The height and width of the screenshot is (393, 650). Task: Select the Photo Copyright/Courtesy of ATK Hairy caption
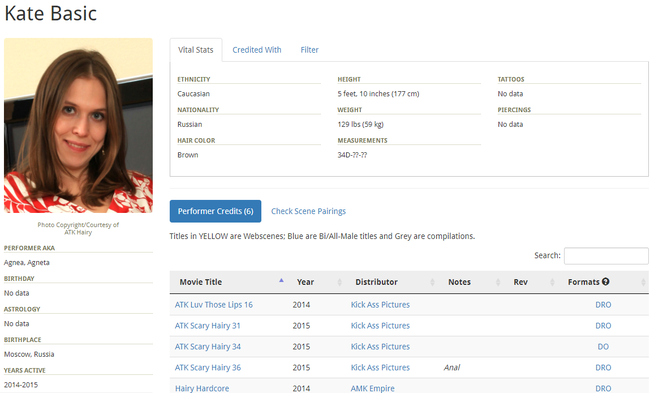[x=78, y=228]
